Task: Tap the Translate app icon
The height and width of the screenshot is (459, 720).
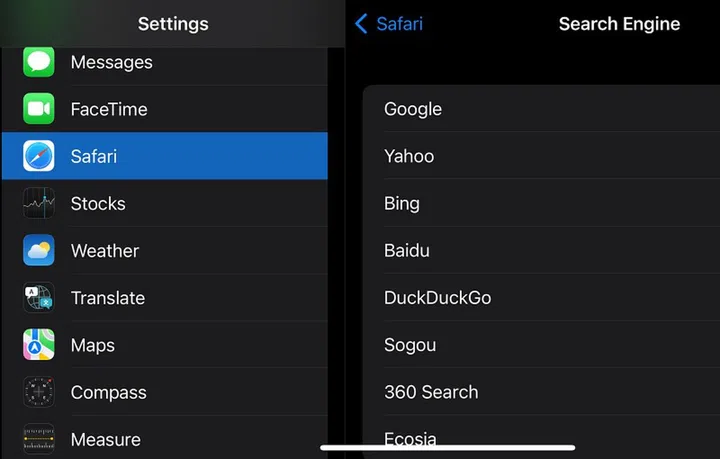Action: click(39, 298)
